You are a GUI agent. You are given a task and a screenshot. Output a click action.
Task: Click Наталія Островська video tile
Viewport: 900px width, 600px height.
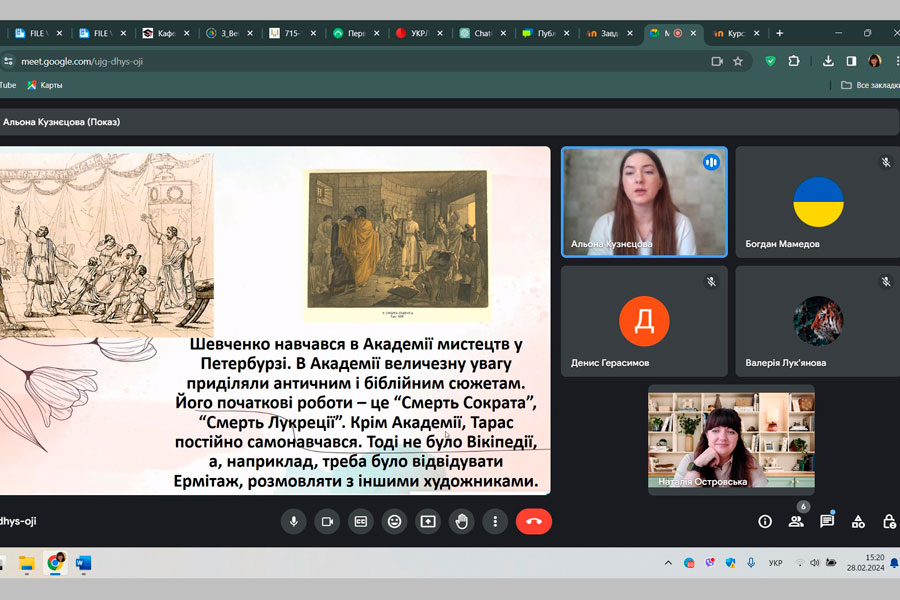tap(731, 439)
